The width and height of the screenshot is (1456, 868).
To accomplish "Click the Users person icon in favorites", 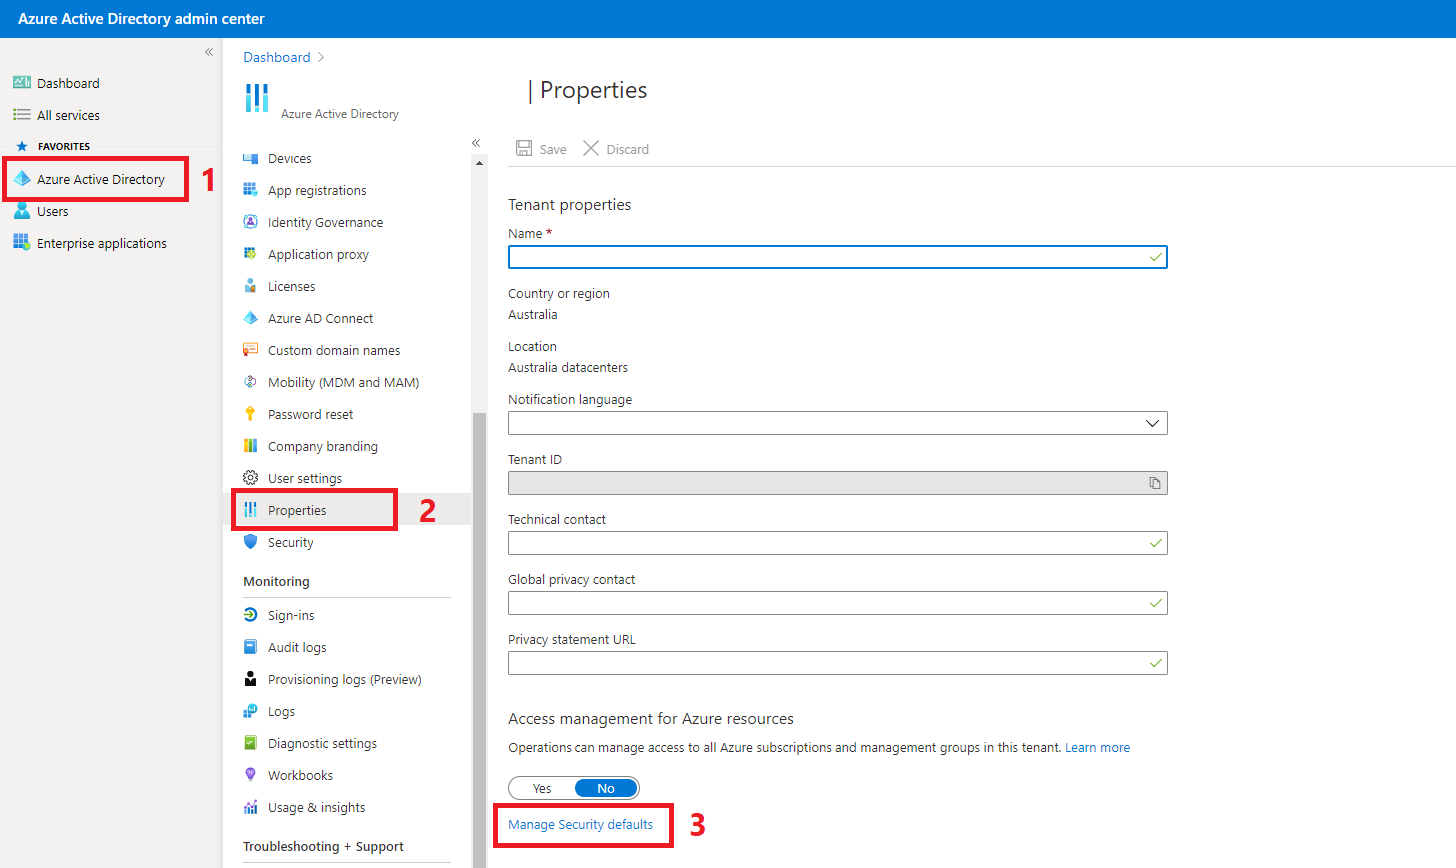I will coord(21,211).
